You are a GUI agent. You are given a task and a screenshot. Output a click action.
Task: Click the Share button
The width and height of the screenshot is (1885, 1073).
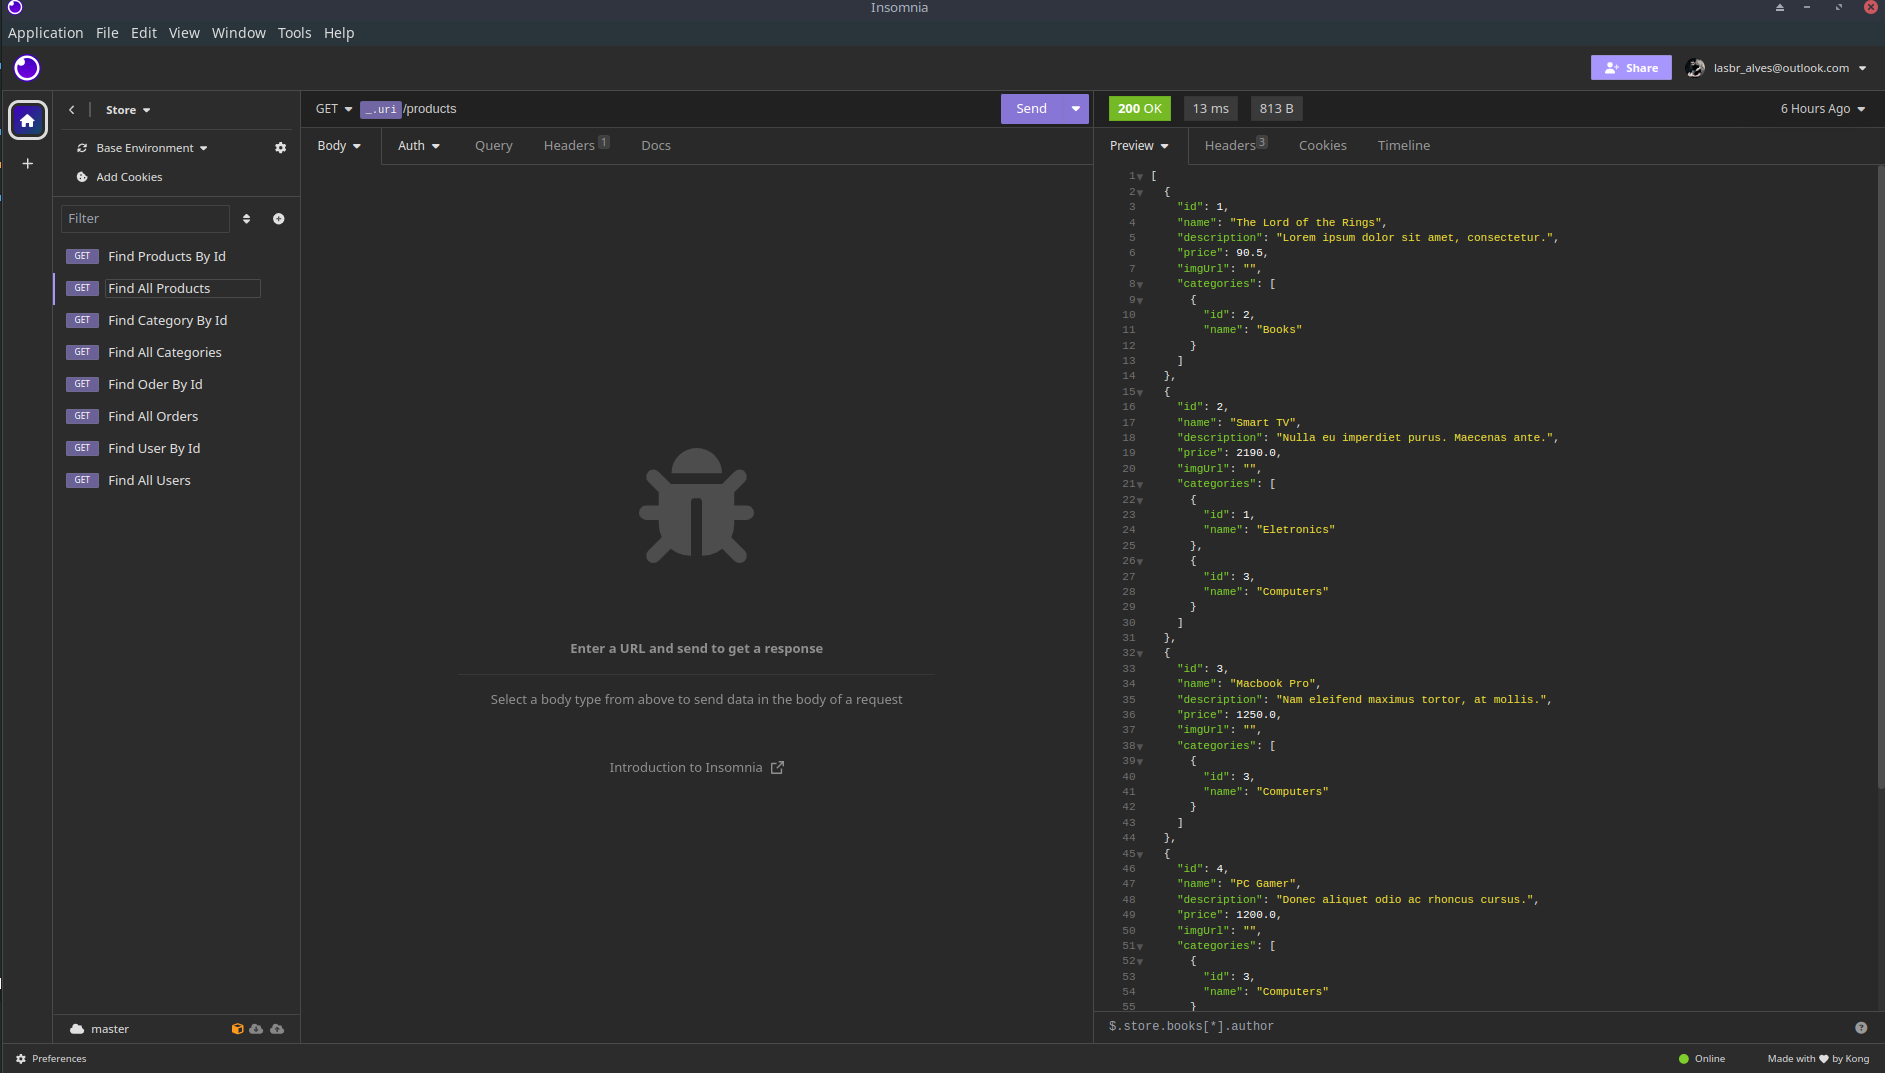(x=1631, y=68)
